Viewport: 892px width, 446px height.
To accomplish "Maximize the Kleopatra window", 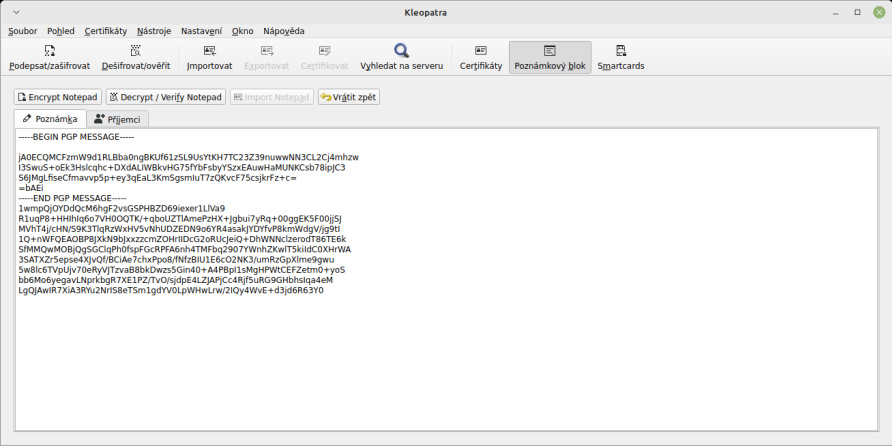I will tap(857, 13).
